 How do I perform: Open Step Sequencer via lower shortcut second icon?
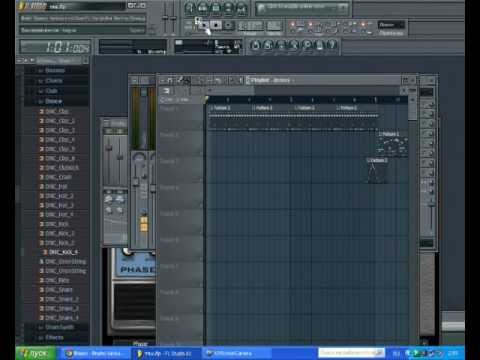point(268,45)
